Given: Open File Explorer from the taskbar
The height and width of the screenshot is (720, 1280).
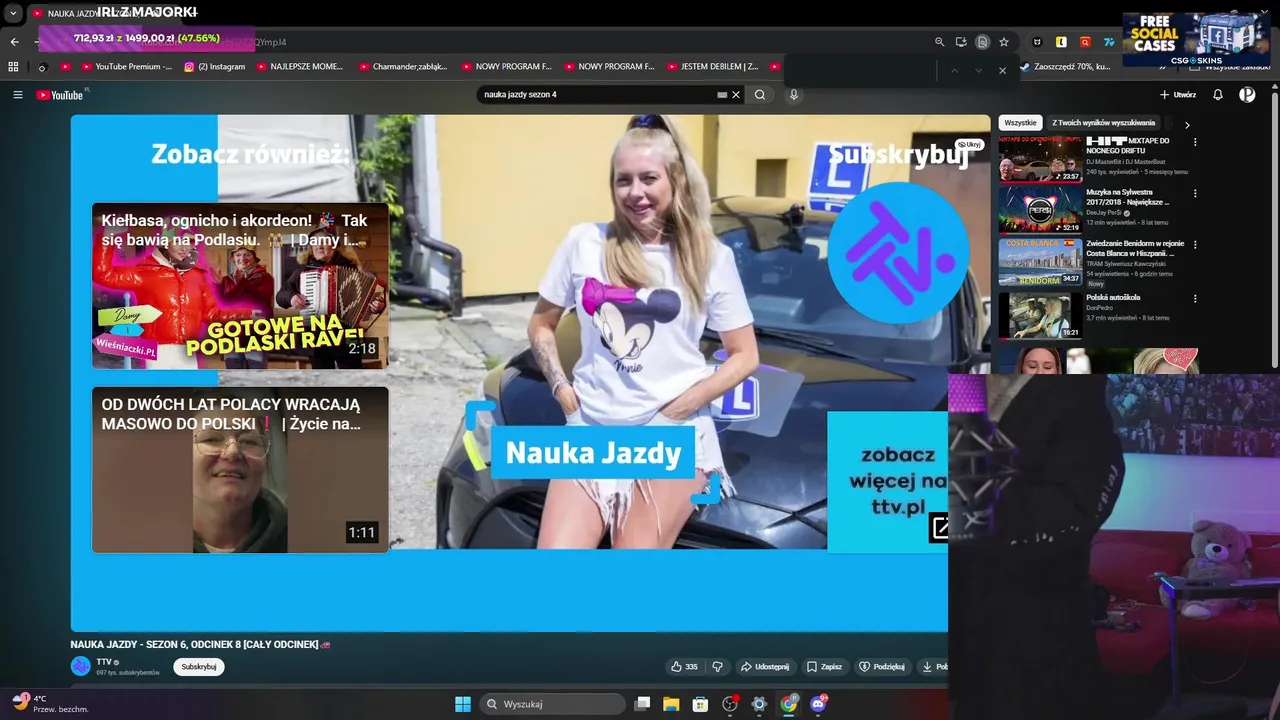Looking at the screenshot, I should [x=671, y=704].
